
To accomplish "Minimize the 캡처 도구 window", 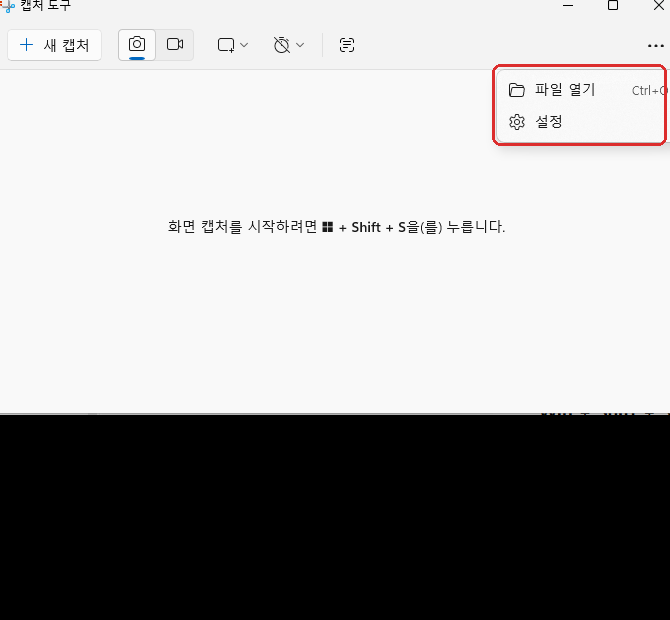I will coord(568,5).
